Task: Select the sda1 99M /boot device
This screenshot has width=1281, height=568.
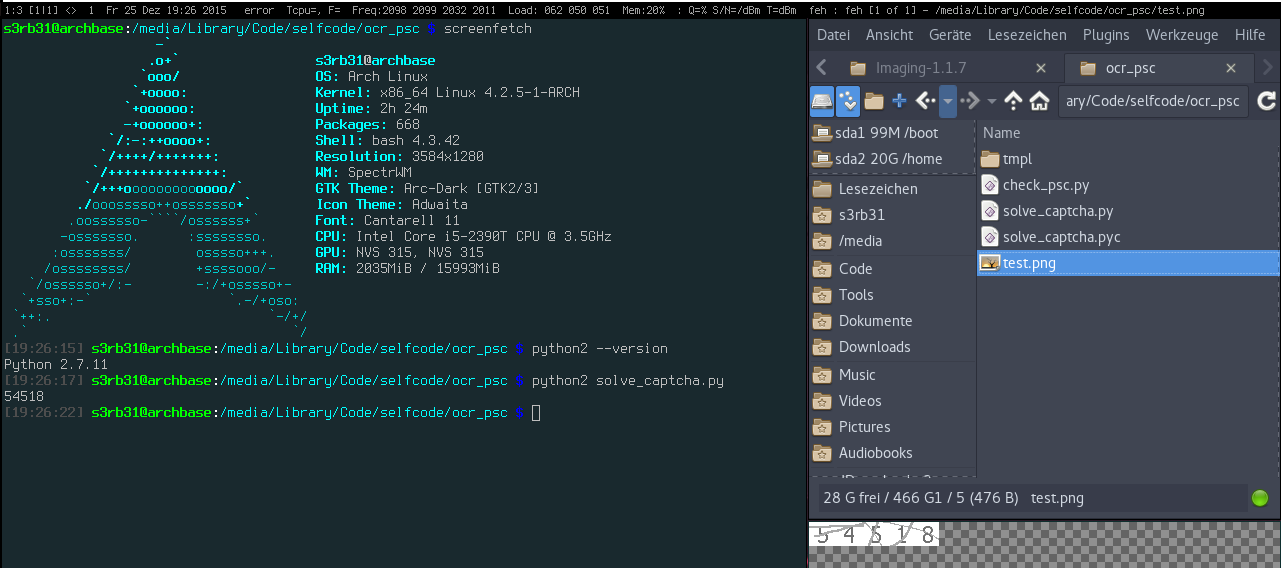Action: tap(892, 132)
